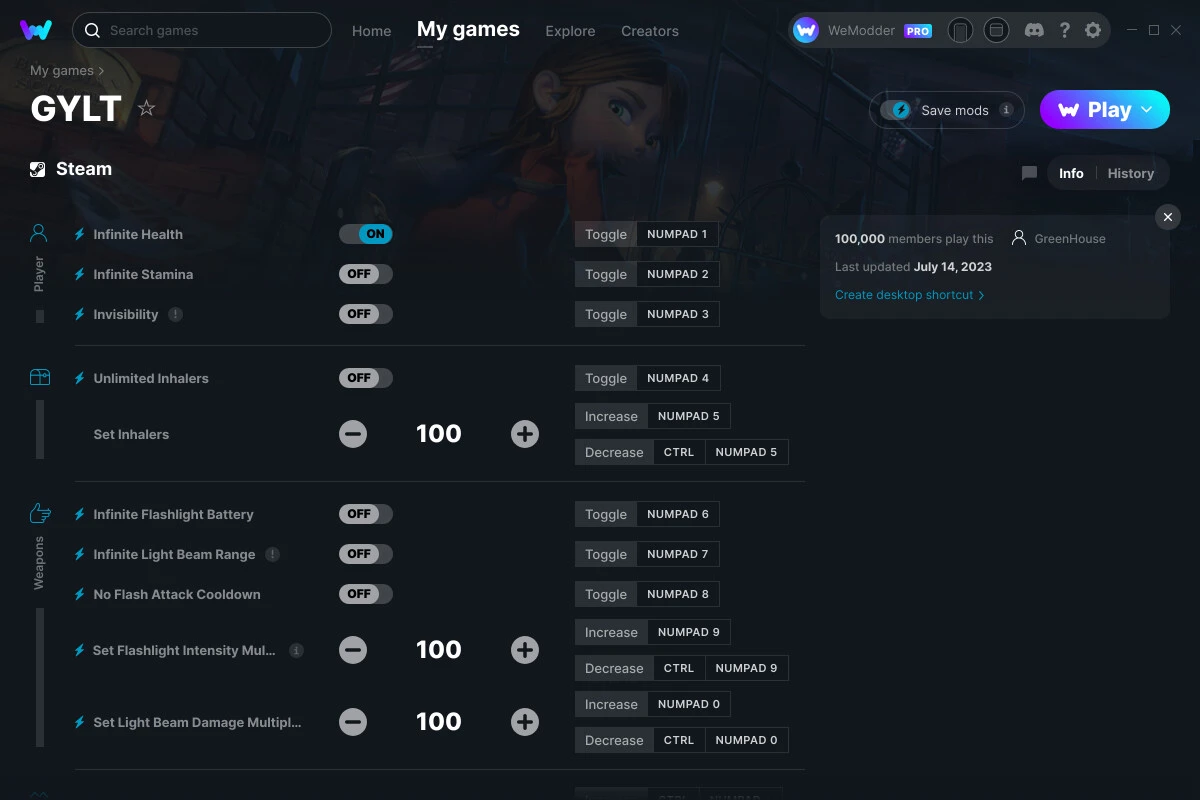
Task: Decrease Light Beam Damage with minus button
Action: (x=353, y=722)
